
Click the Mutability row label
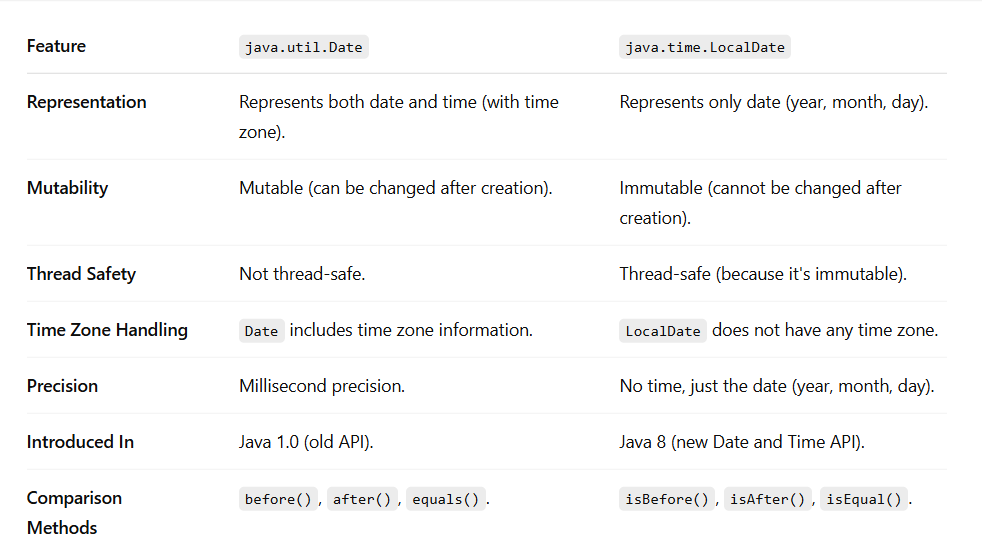coord(67,188)
